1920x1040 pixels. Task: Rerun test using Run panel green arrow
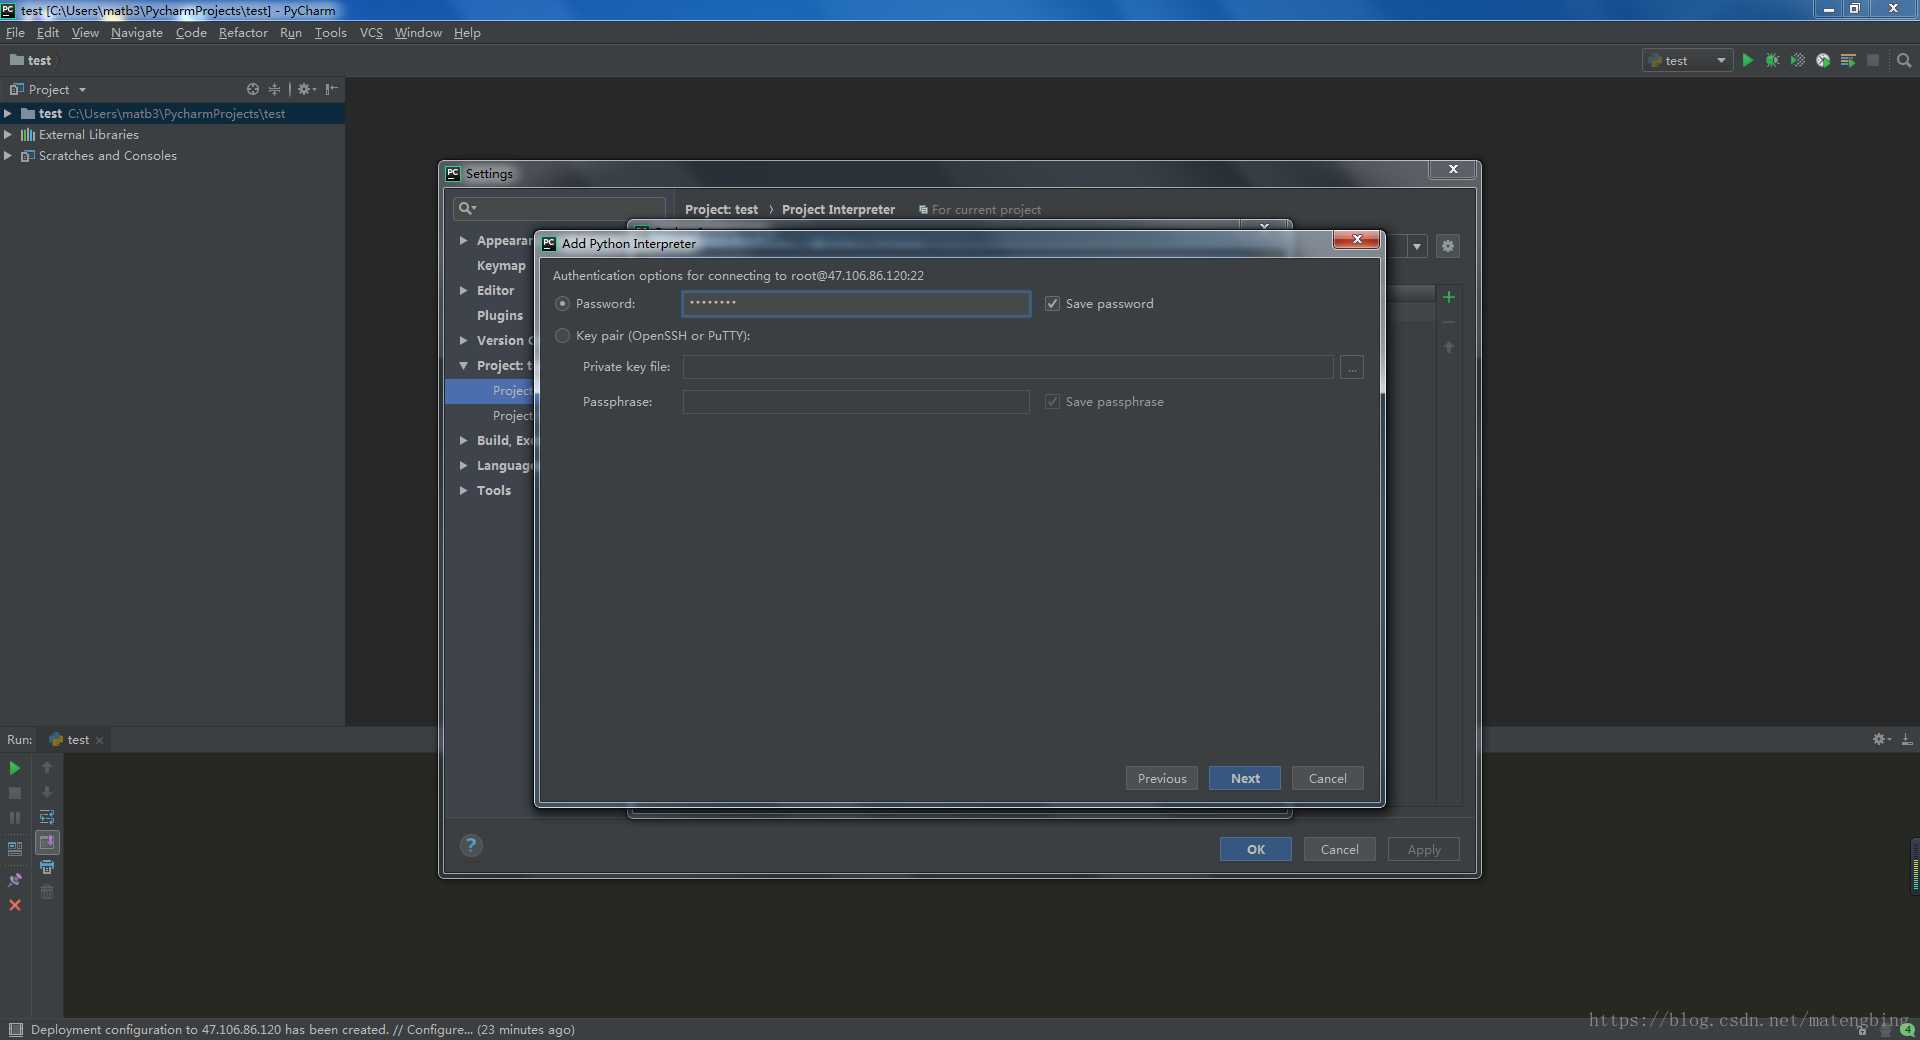(x=15, y=768)
